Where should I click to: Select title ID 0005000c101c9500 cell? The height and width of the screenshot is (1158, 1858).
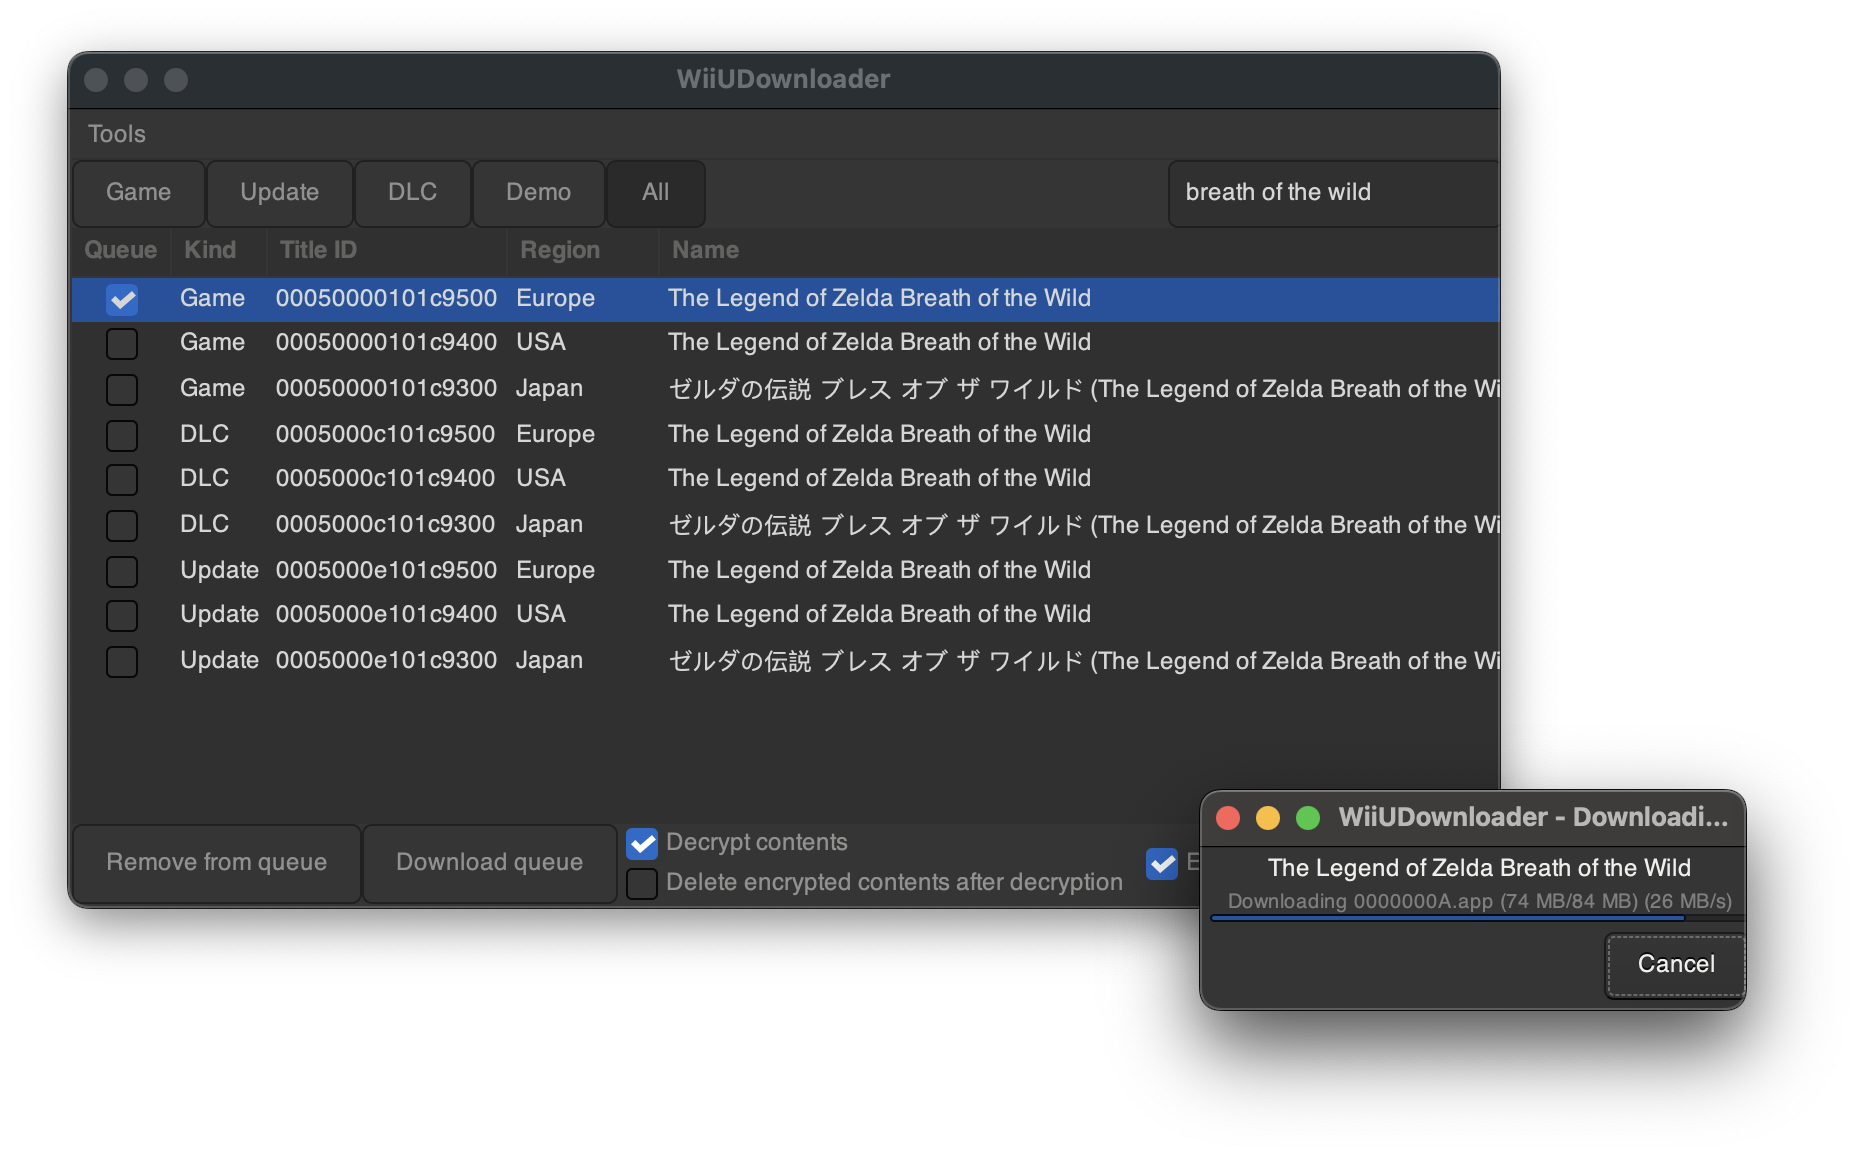point(385,434)
